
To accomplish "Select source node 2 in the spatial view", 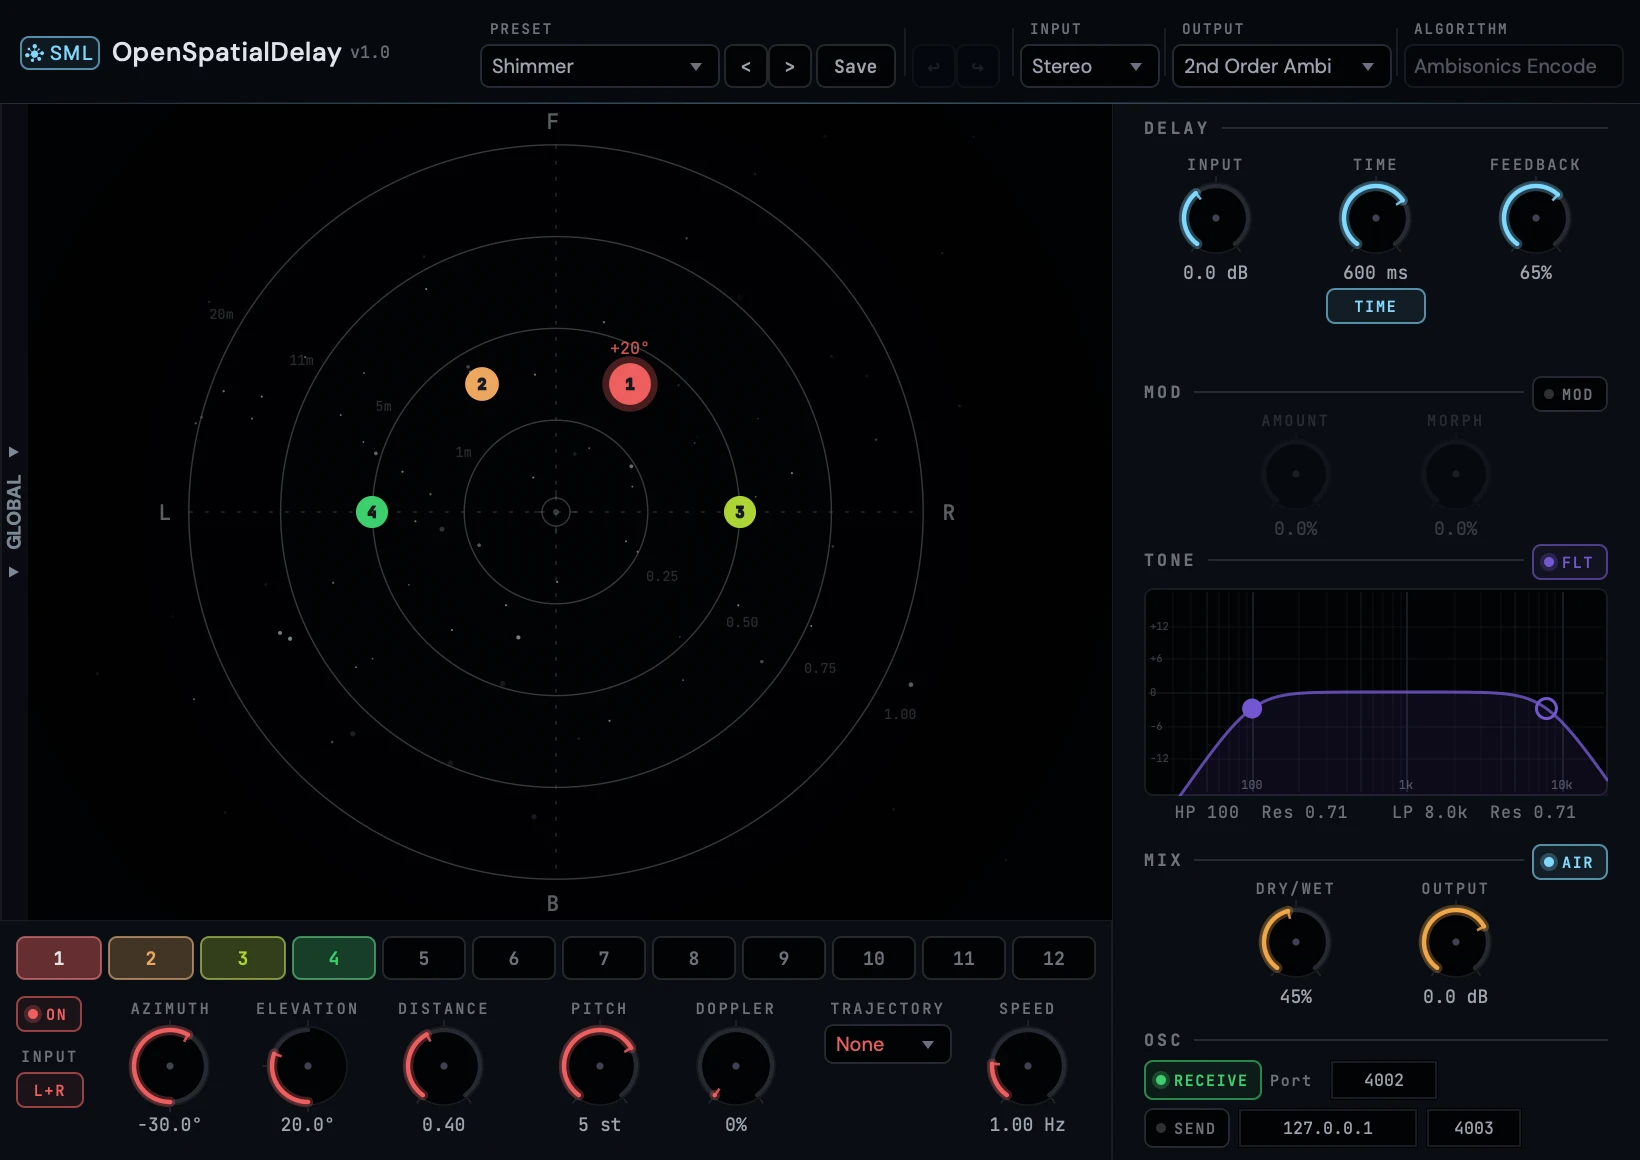I will point(482,384).
